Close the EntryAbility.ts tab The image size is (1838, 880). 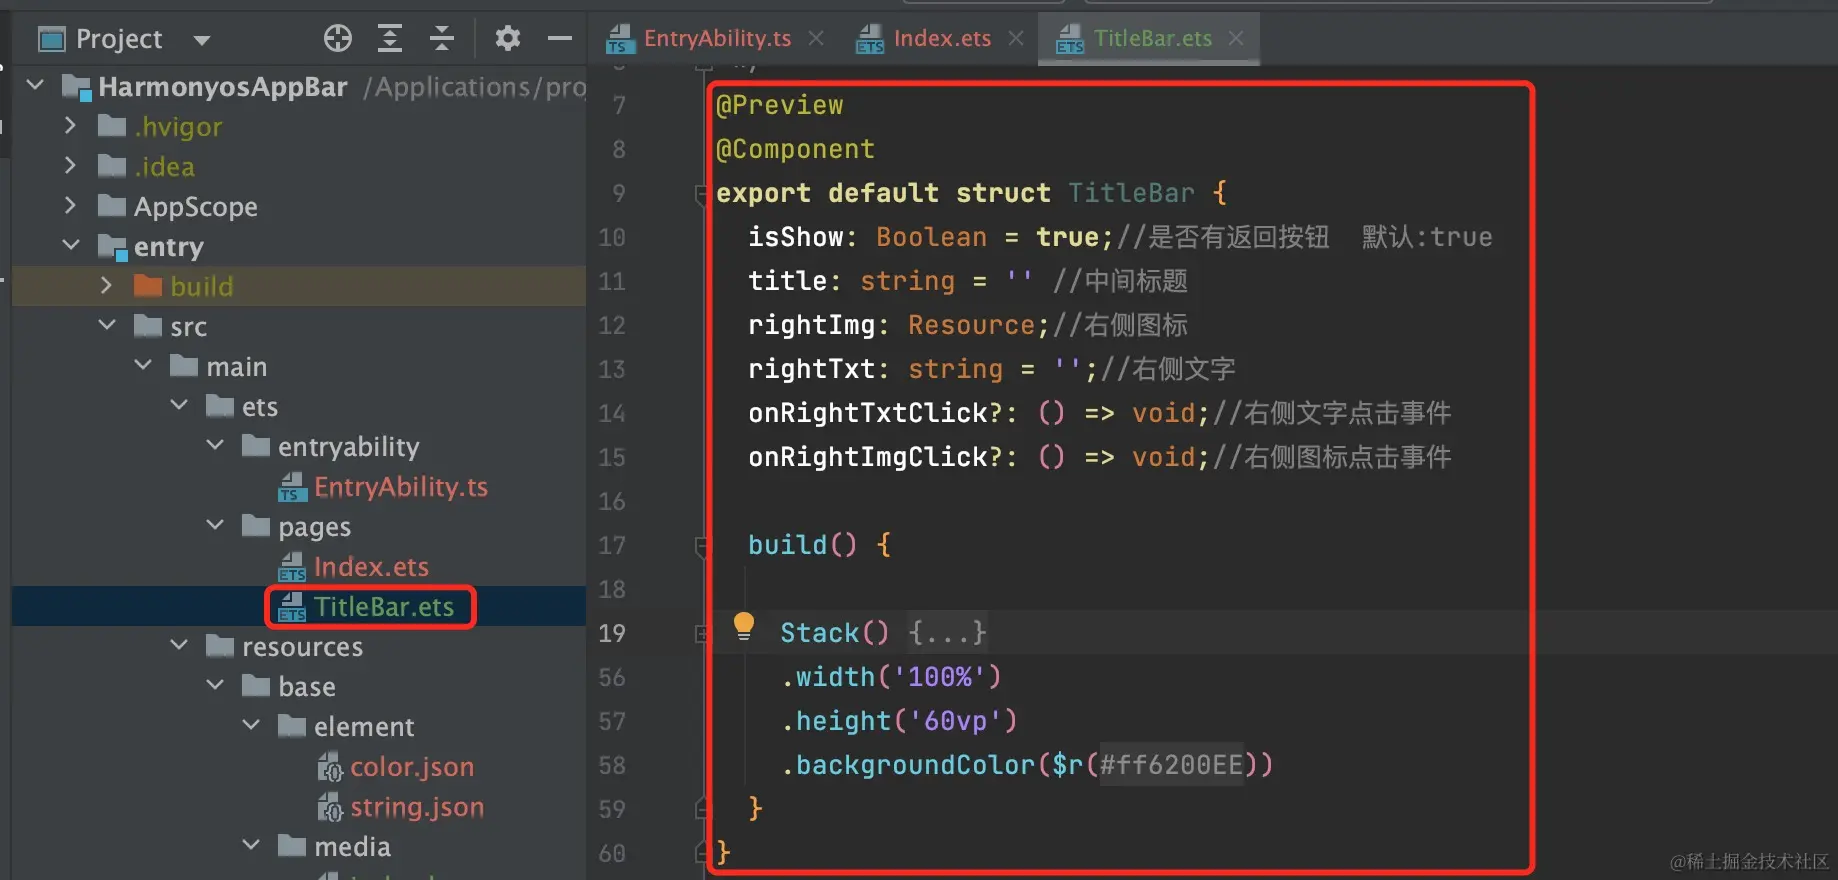pyautogui.click(x=816, y=38)
